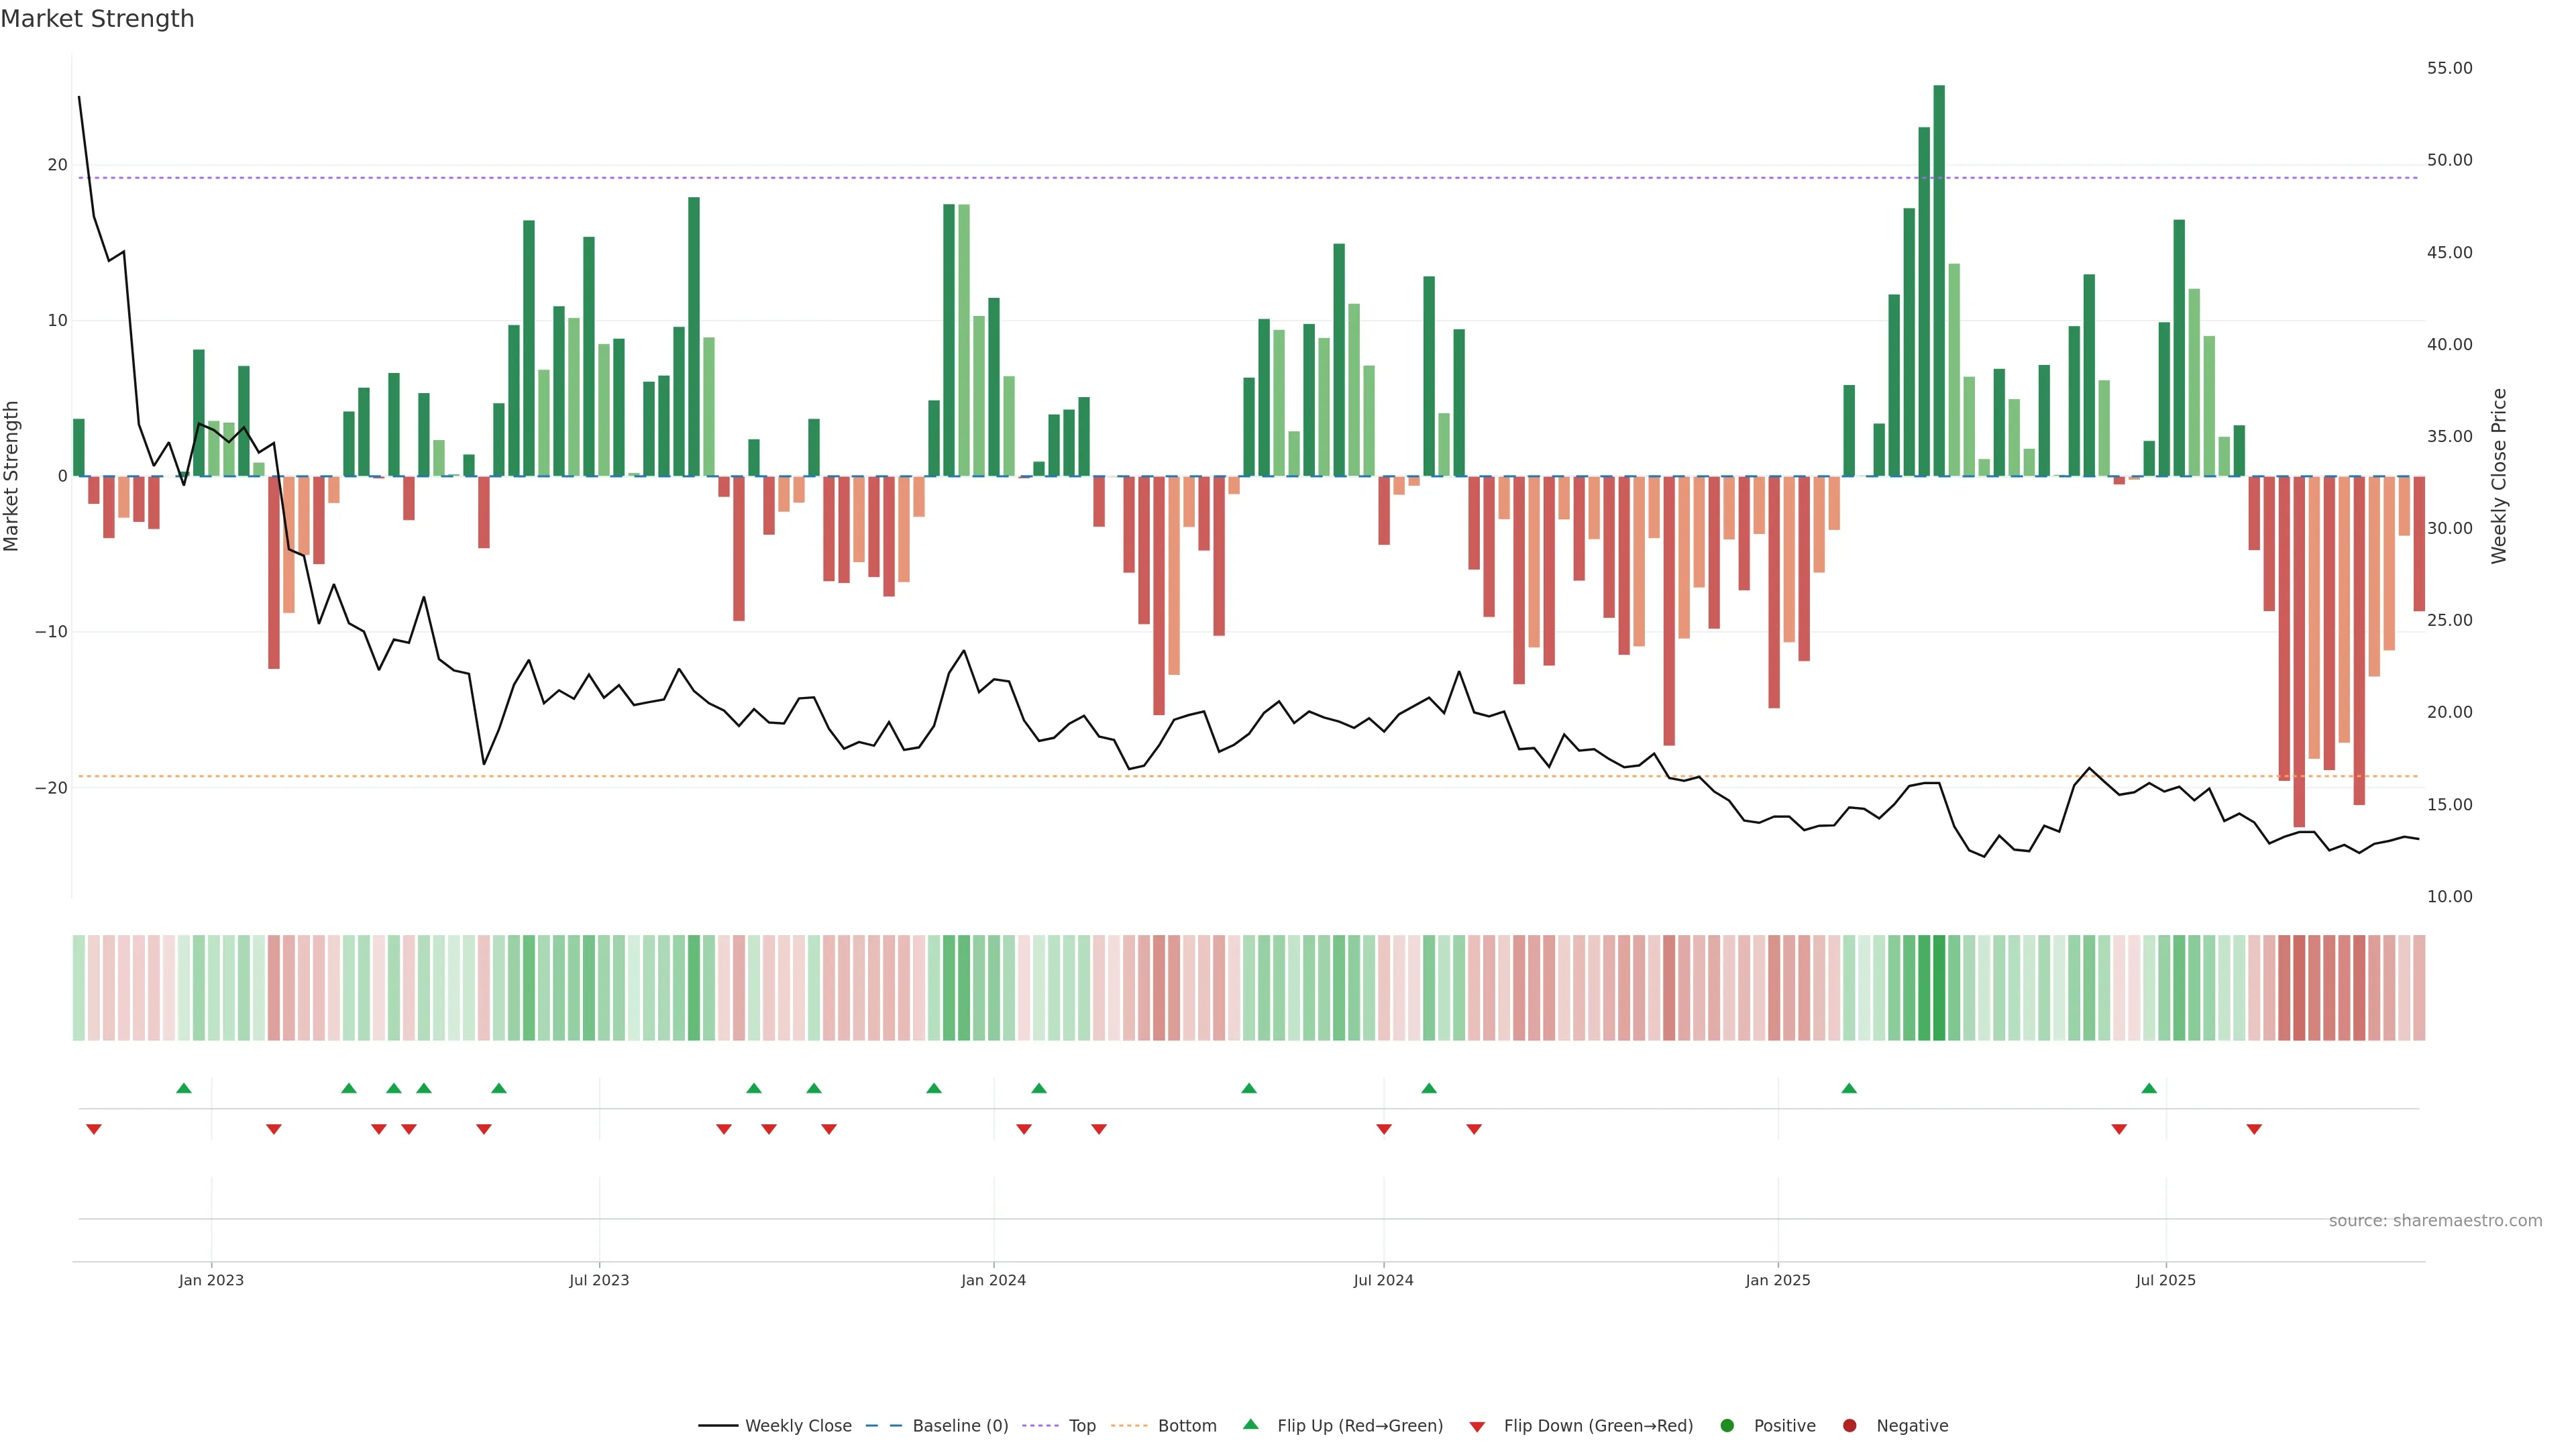Click Flip Up green triangle legend icon
Screen dimensions: 2576x1449
coord(1250,1424)
